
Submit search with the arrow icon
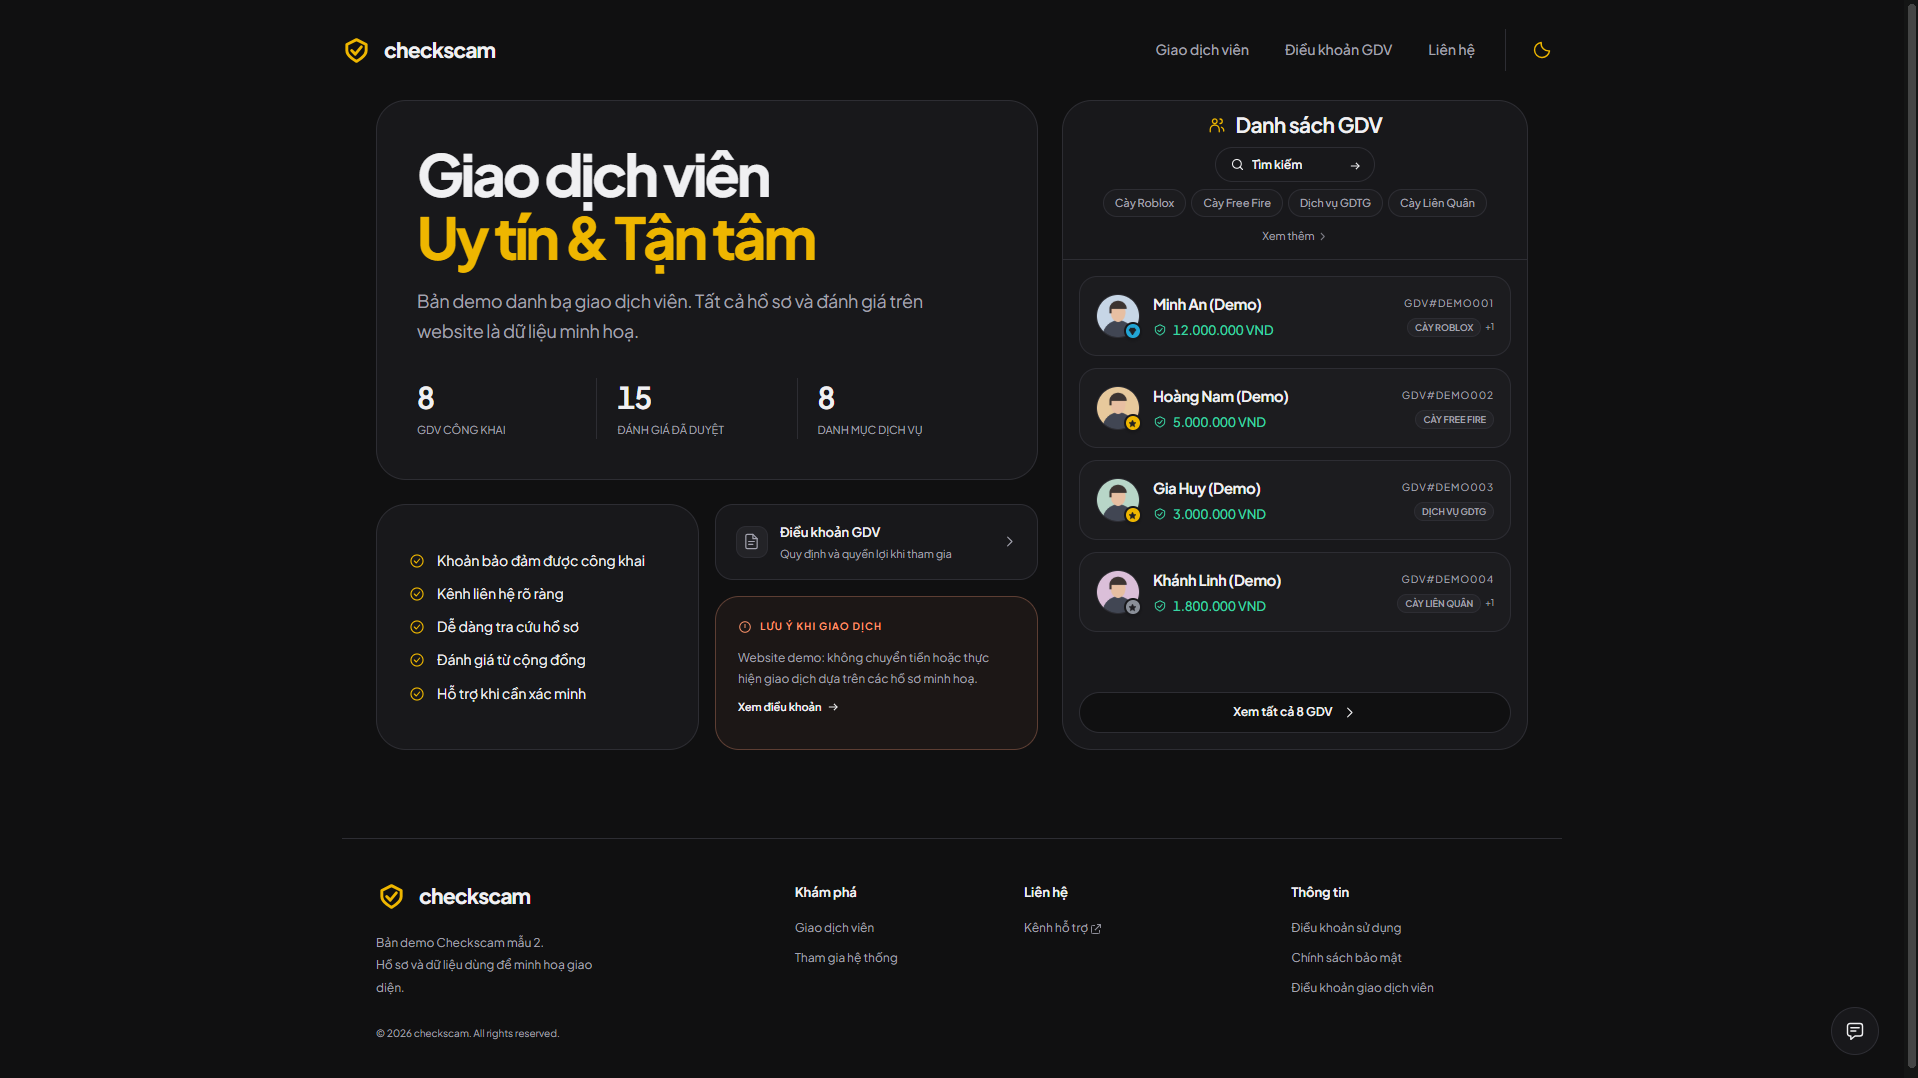[x=1355, y=166]
